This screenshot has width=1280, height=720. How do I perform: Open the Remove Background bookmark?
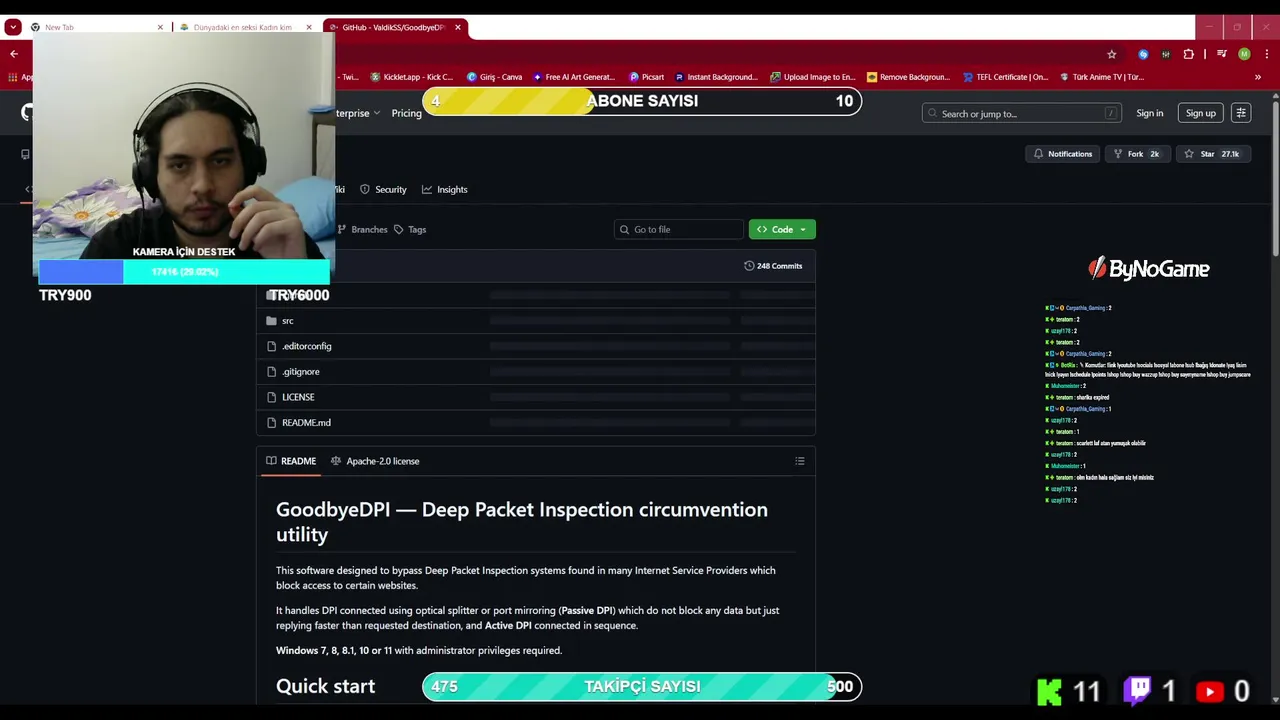908,77
